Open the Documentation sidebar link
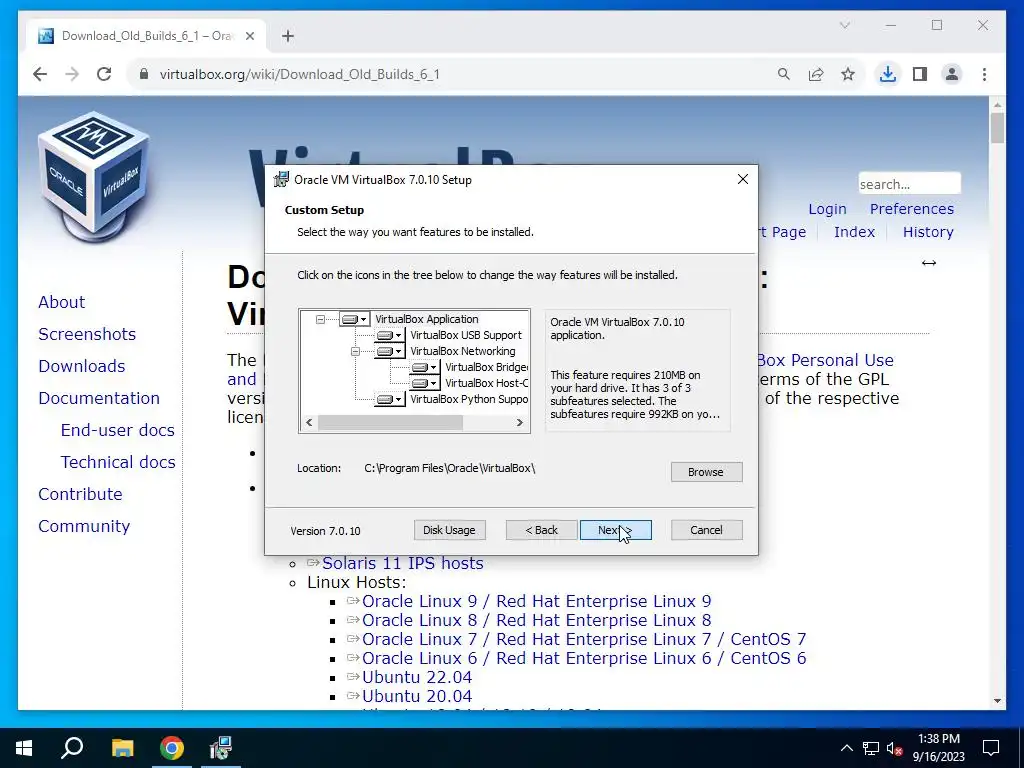The height and width of the screenshot is (768, 1024). click(x=99, y=398)
